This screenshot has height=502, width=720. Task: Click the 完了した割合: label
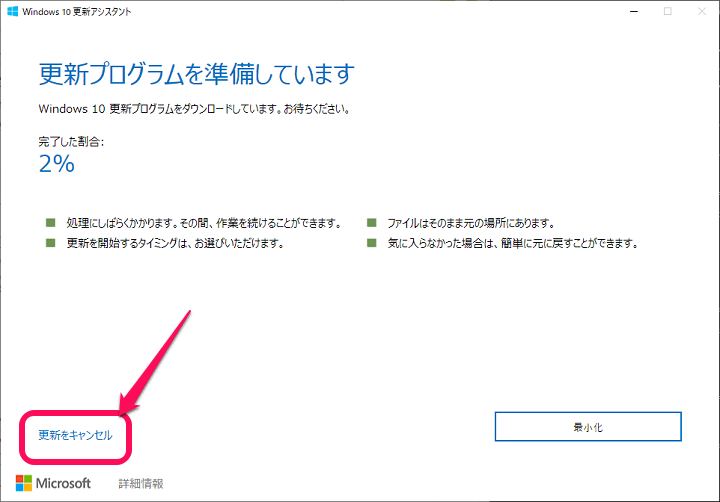[x=71, y=142]
